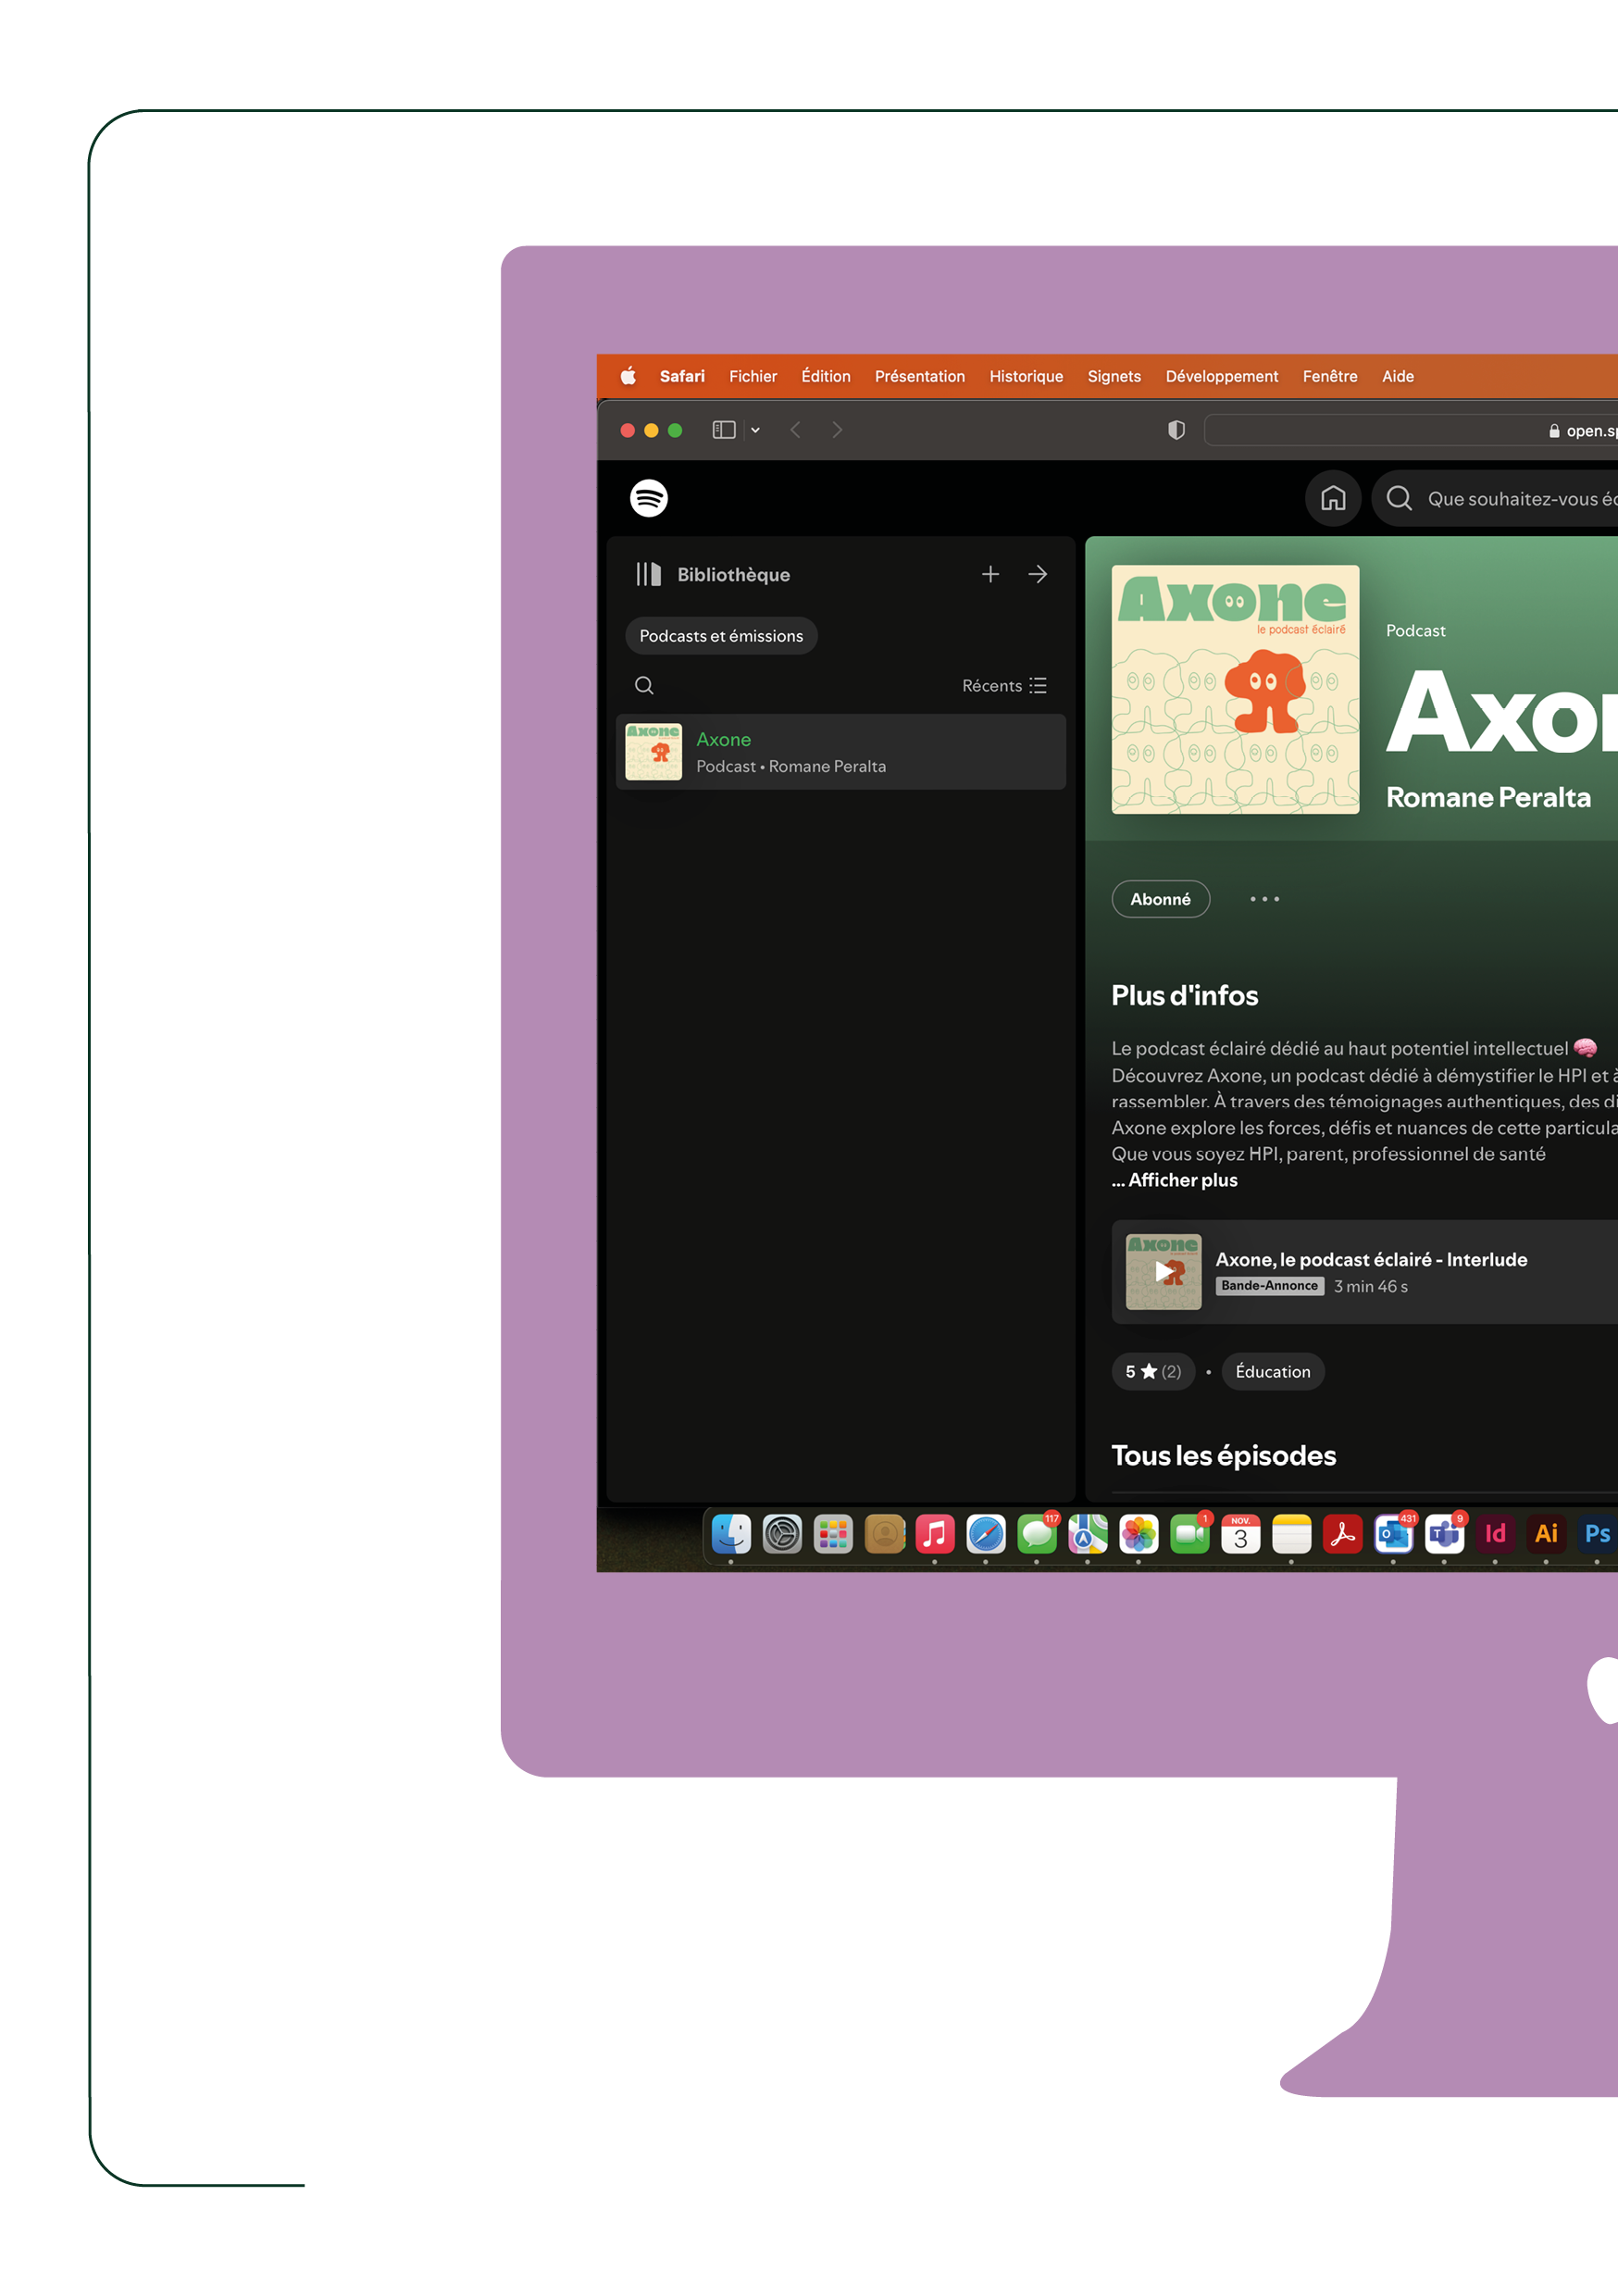This screenshot has height=2296, width=1618.
Task: Open Maps from the dock
Action: (1088, 1534)
